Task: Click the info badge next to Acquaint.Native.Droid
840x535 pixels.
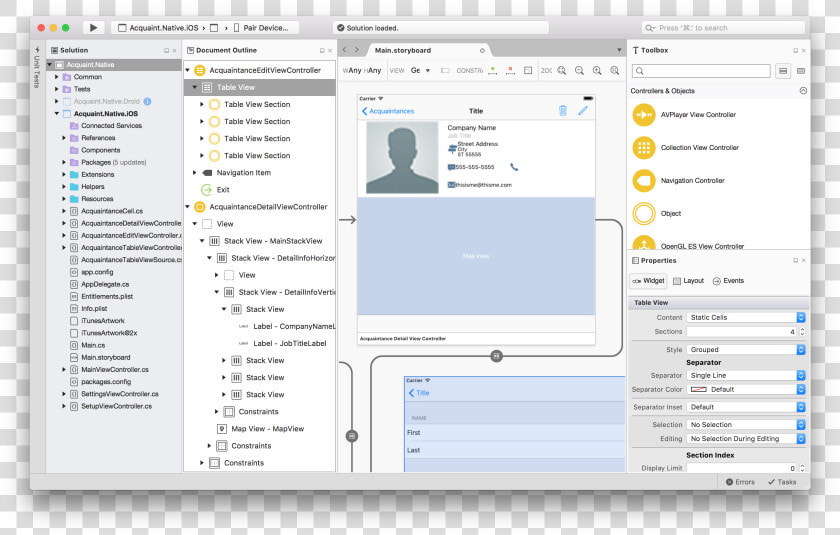Action: 147,101
